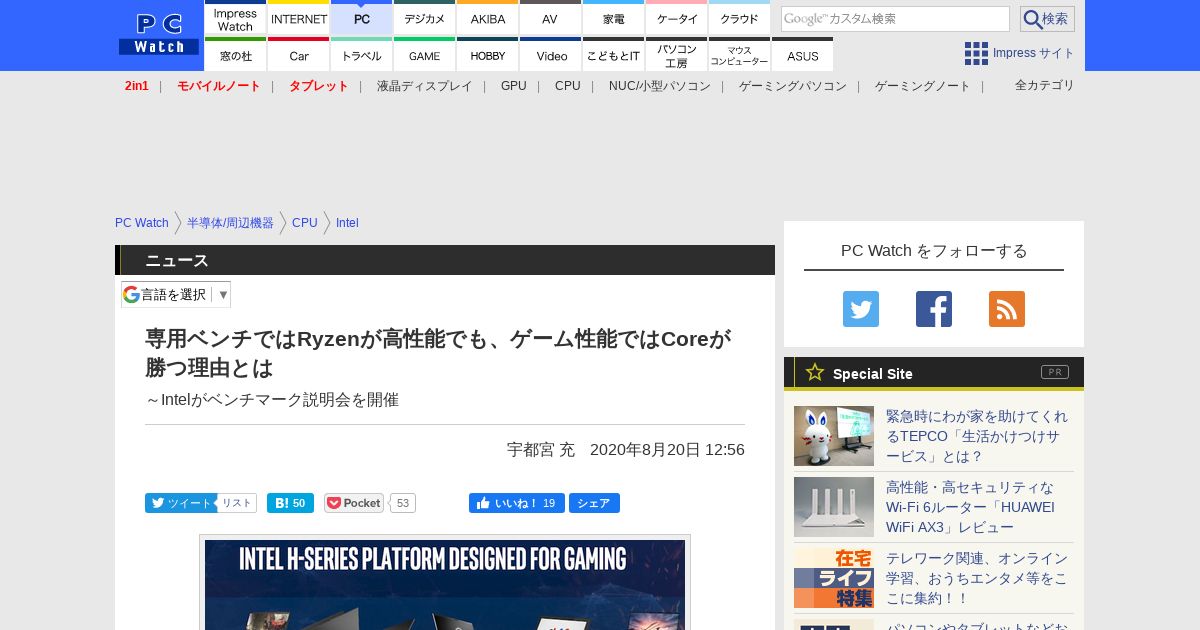Open the Video tab
This screenshot has width=1200, height=630.
[551, 55]
